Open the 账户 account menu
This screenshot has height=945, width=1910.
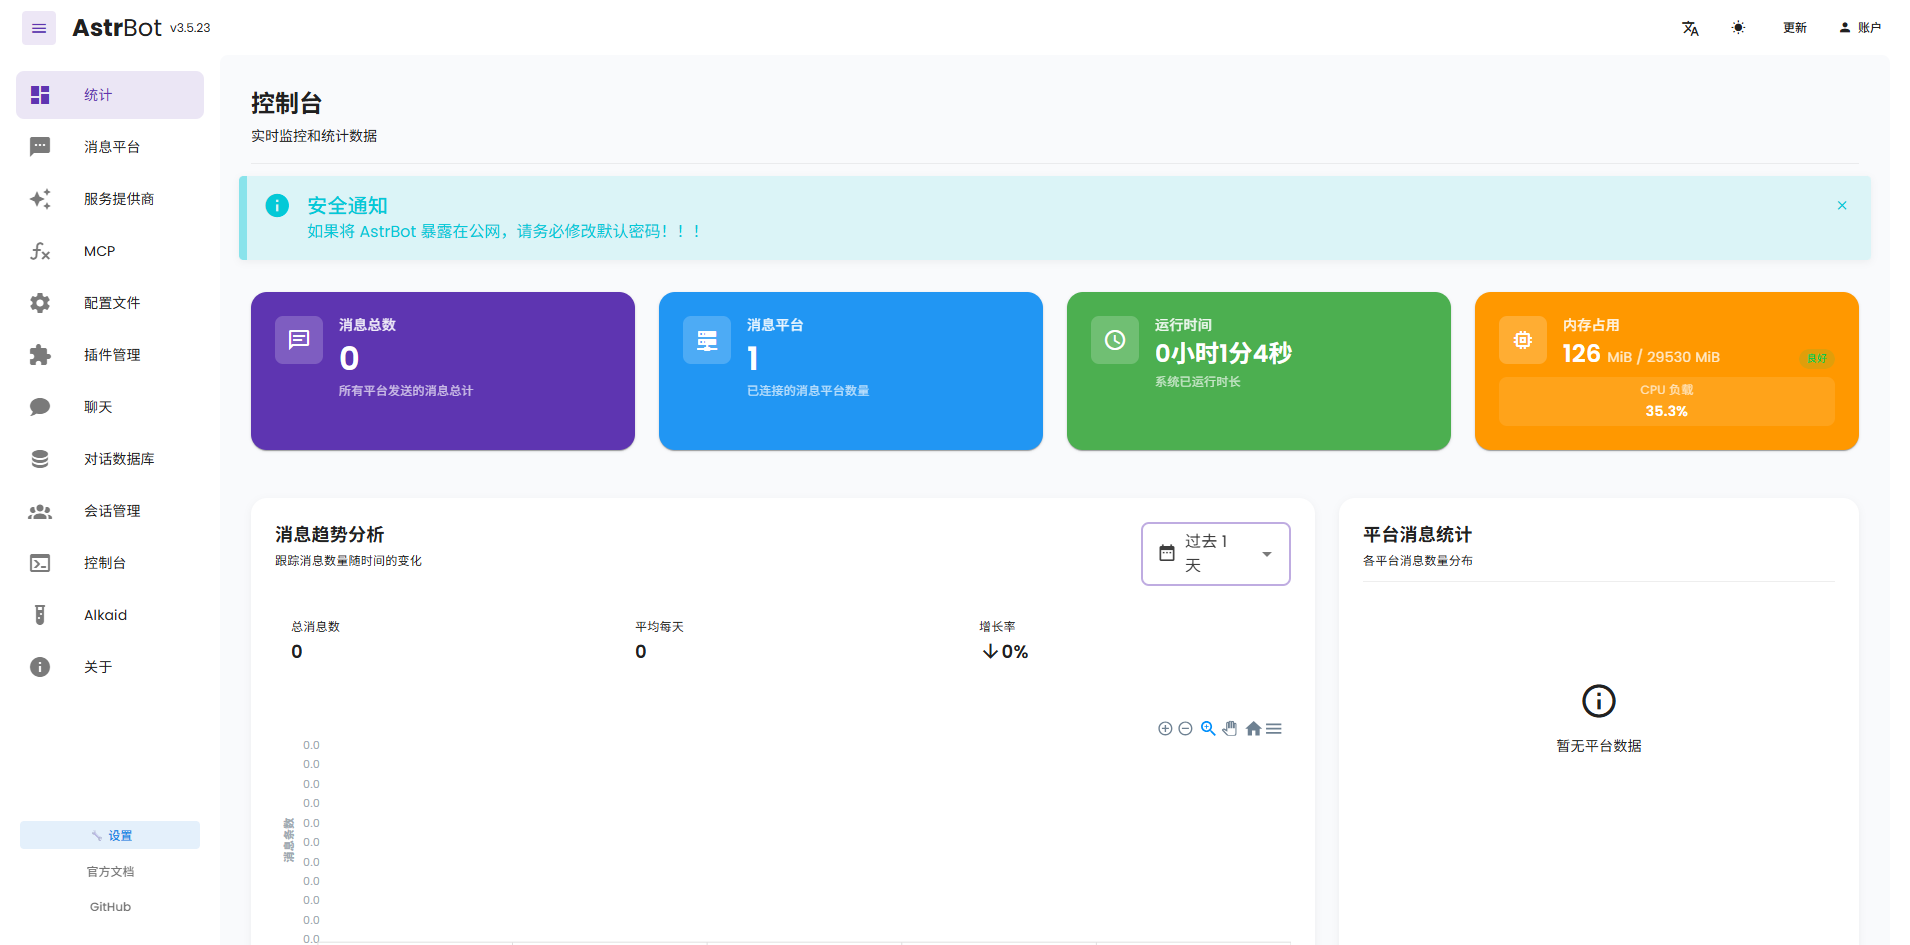pyautogui.click(x=1860, y=28)
